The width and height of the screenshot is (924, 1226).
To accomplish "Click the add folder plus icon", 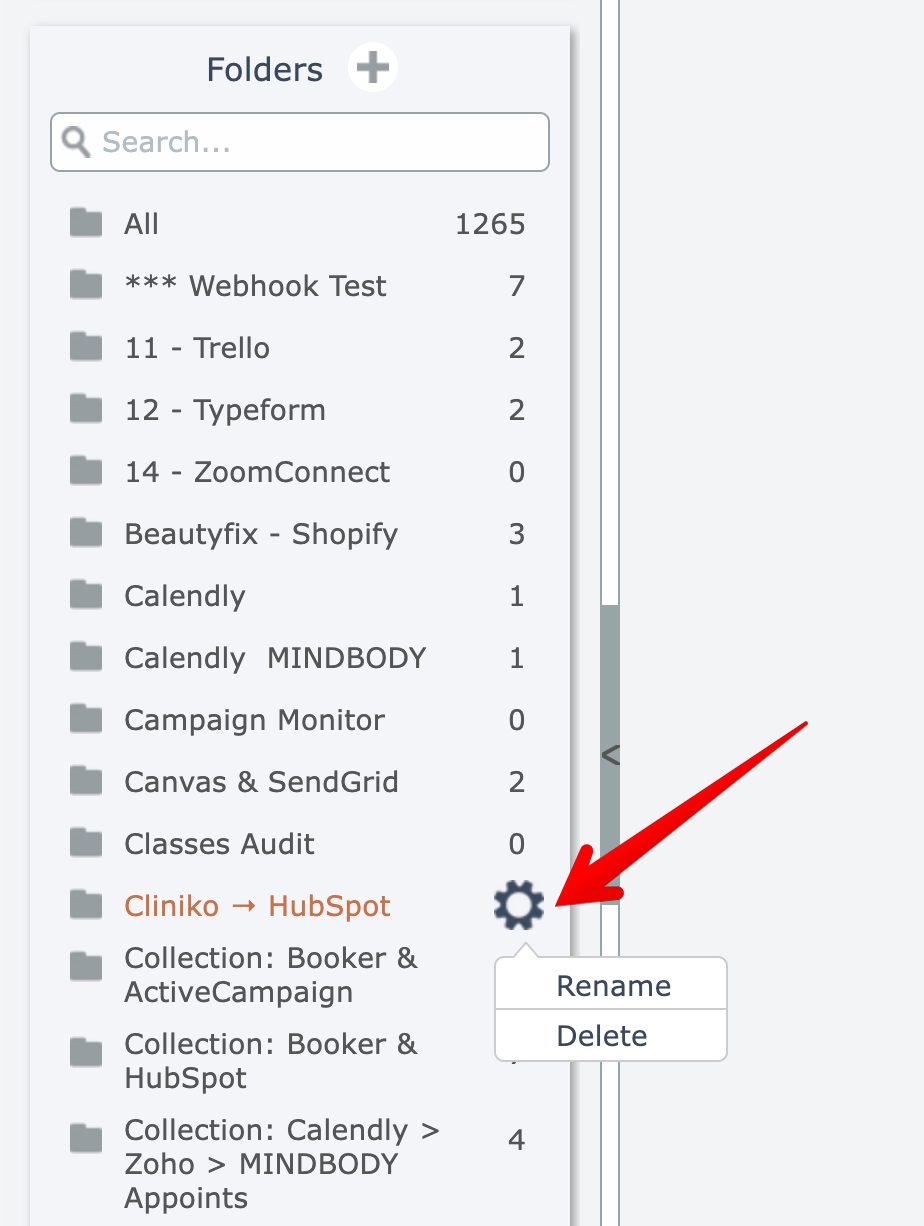I will [373, 69].
